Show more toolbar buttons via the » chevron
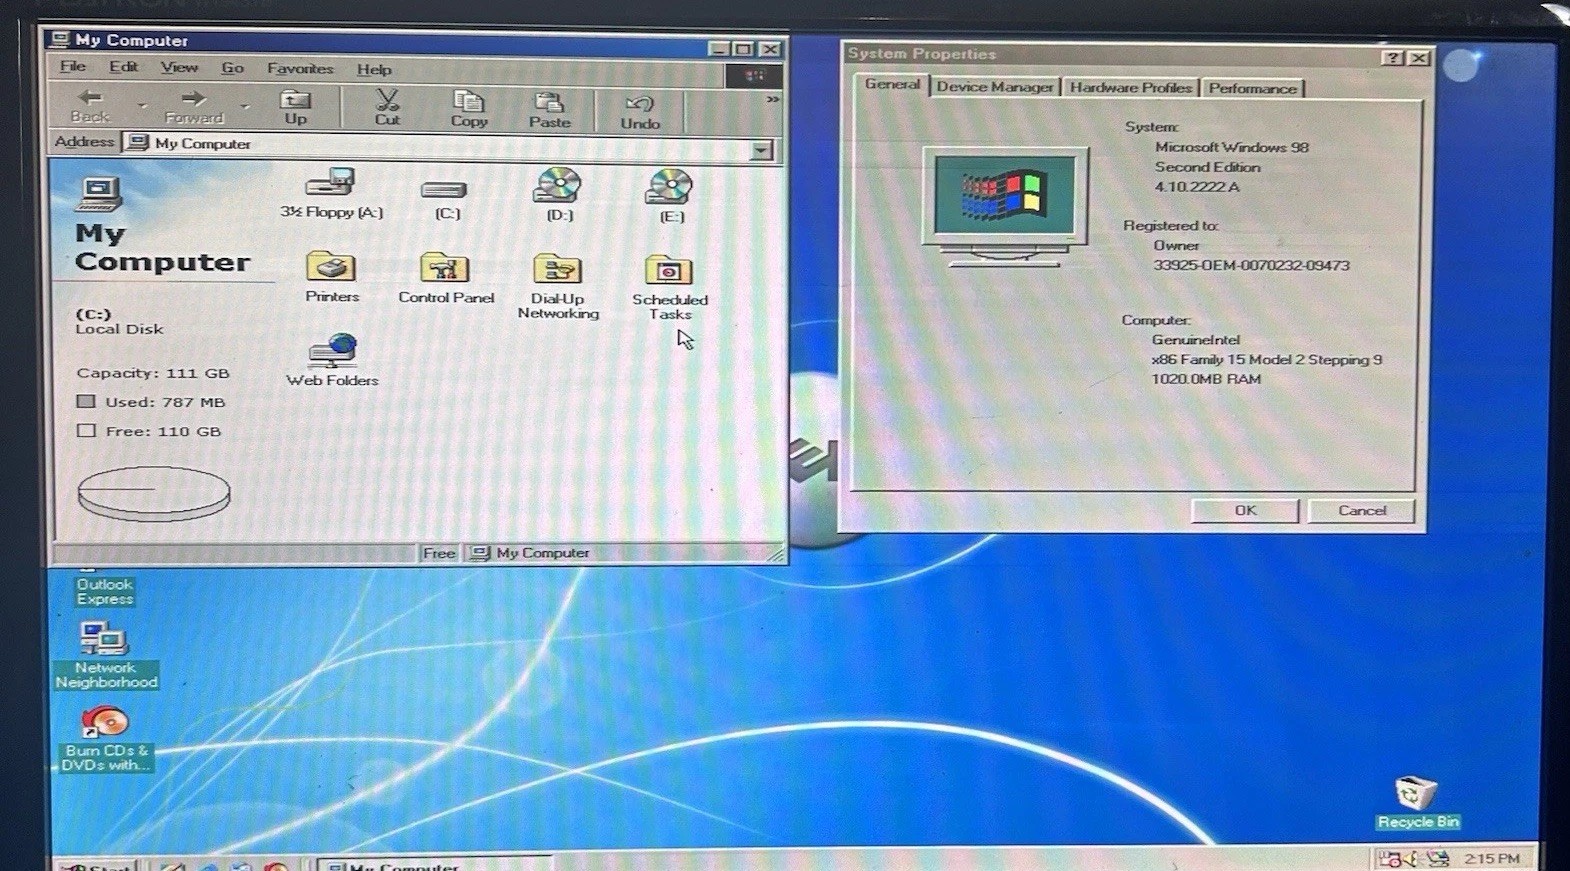The height and width of the screenshot is (871, 1570). pos(772,99)
